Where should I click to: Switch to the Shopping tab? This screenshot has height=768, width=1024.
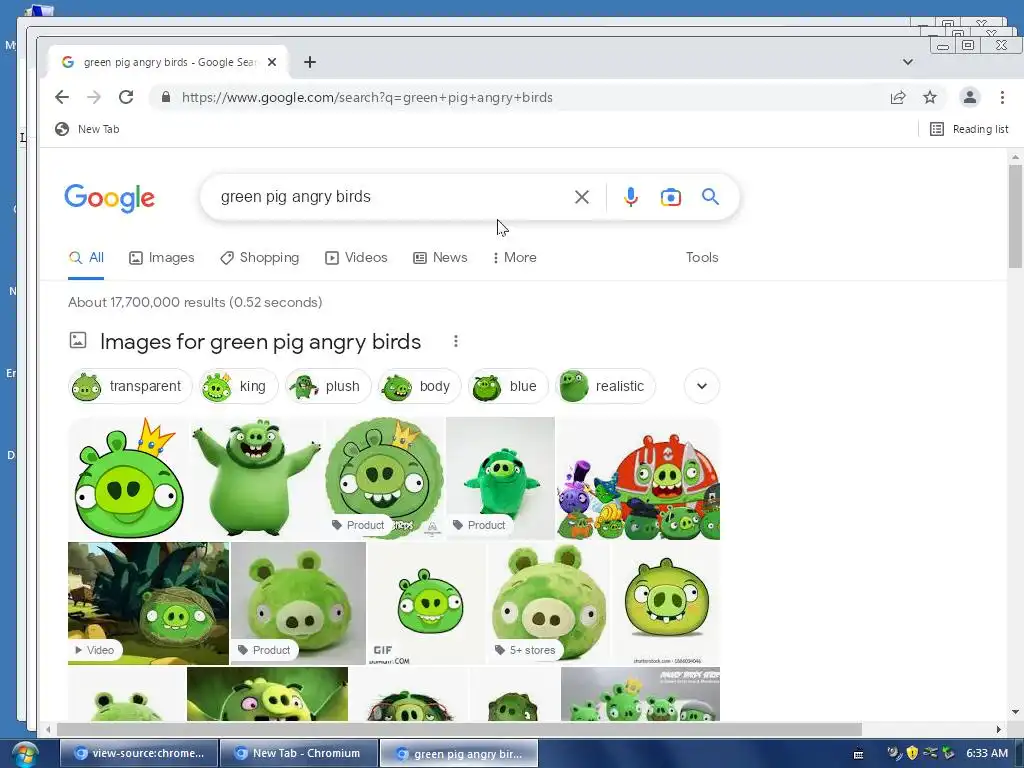click(x=260, y=257)
